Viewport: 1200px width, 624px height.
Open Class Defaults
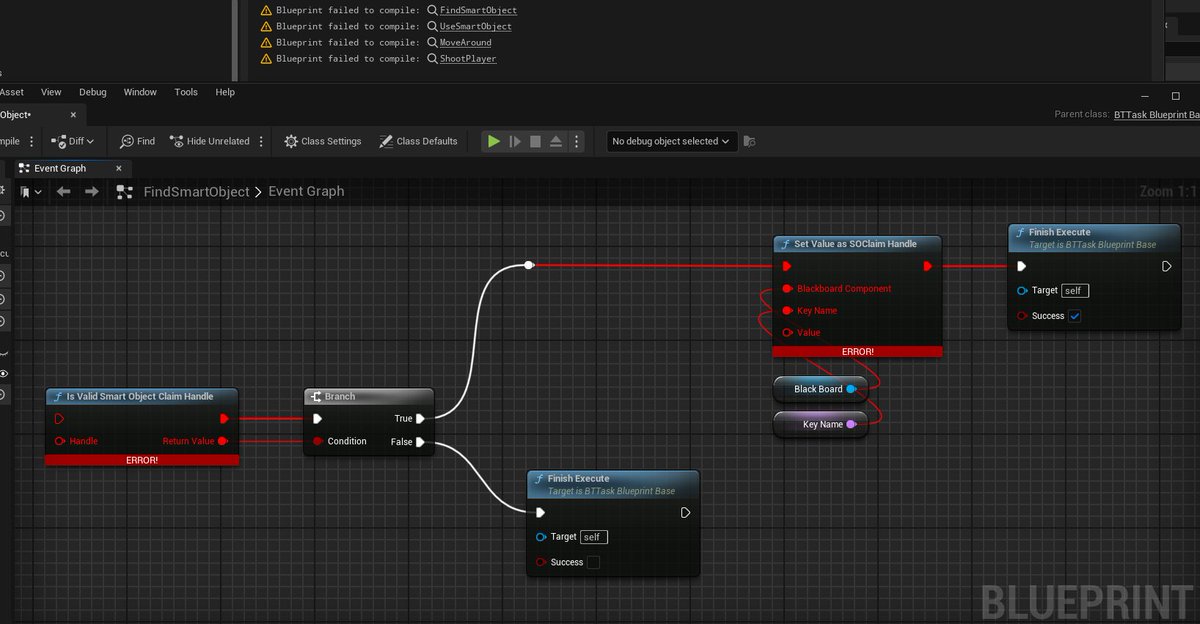coord(418,141)
